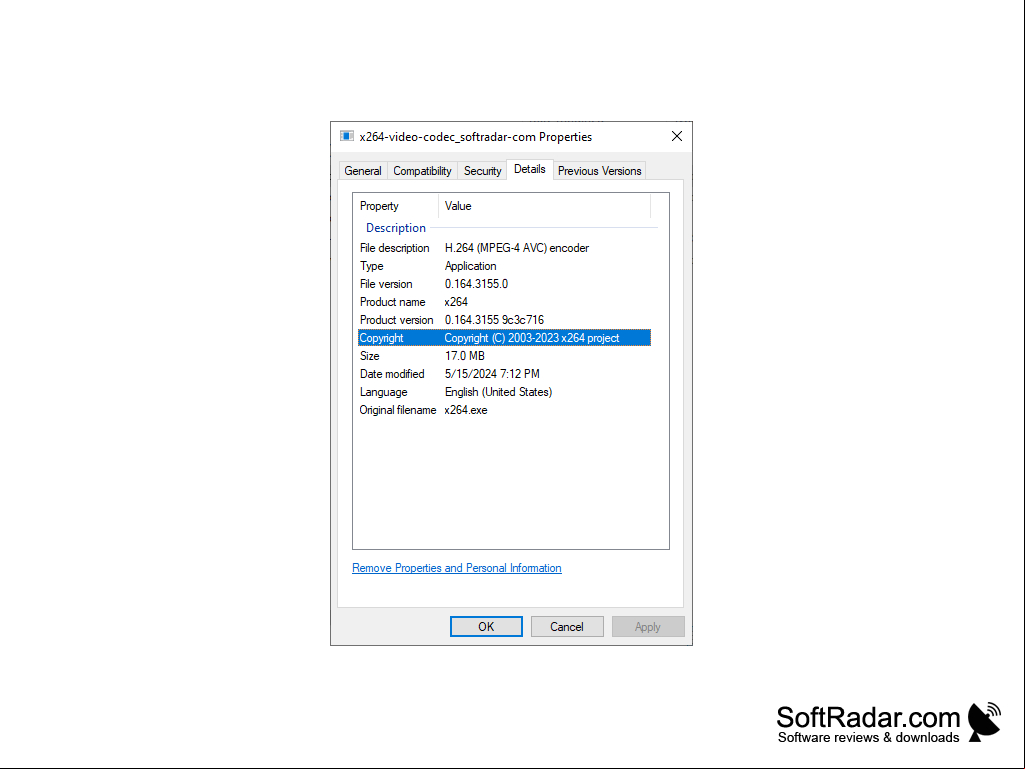Click the English (United States) value
This screenshot has width=1025, height=769.
point(499,392)
